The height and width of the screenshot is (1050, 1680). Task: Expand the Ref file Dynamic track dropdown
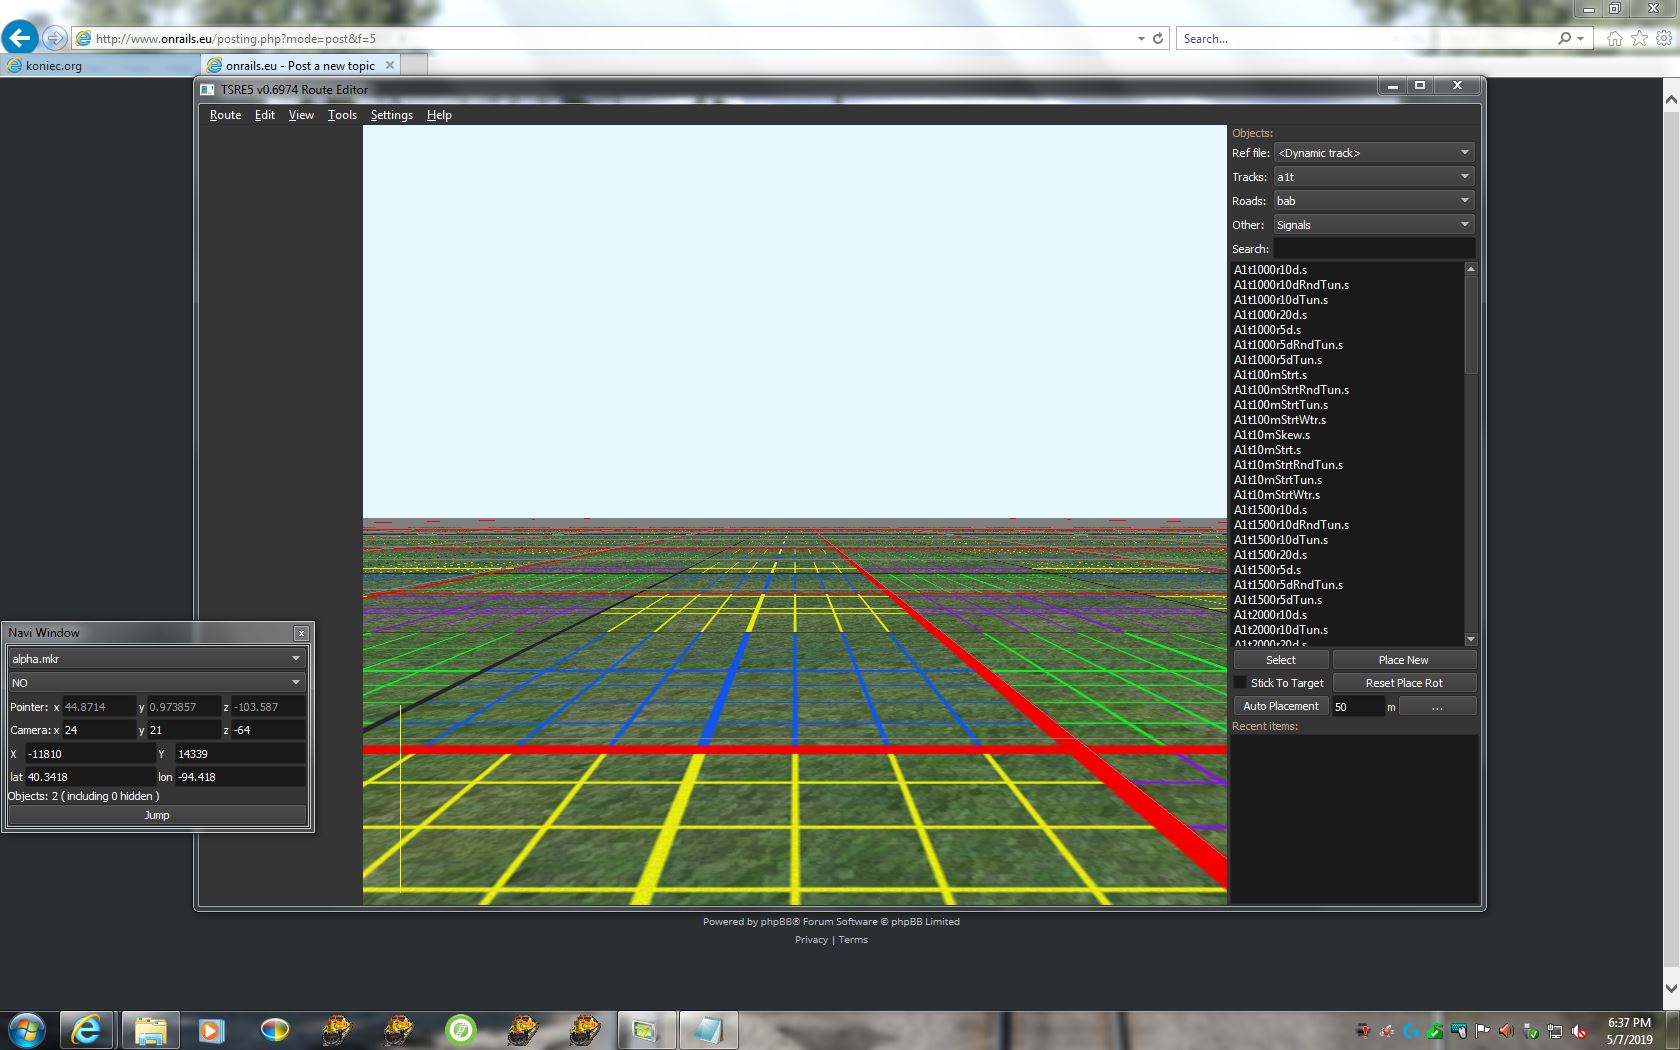(1374, 153)
